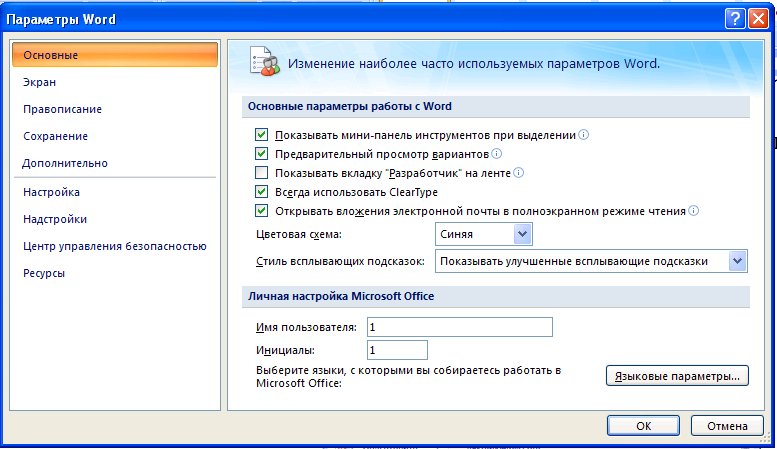The height and width of the screenshot is (449, 777).
Task: Click the Личная настройка Microsoft Office heading
Action: click(341, 296)
